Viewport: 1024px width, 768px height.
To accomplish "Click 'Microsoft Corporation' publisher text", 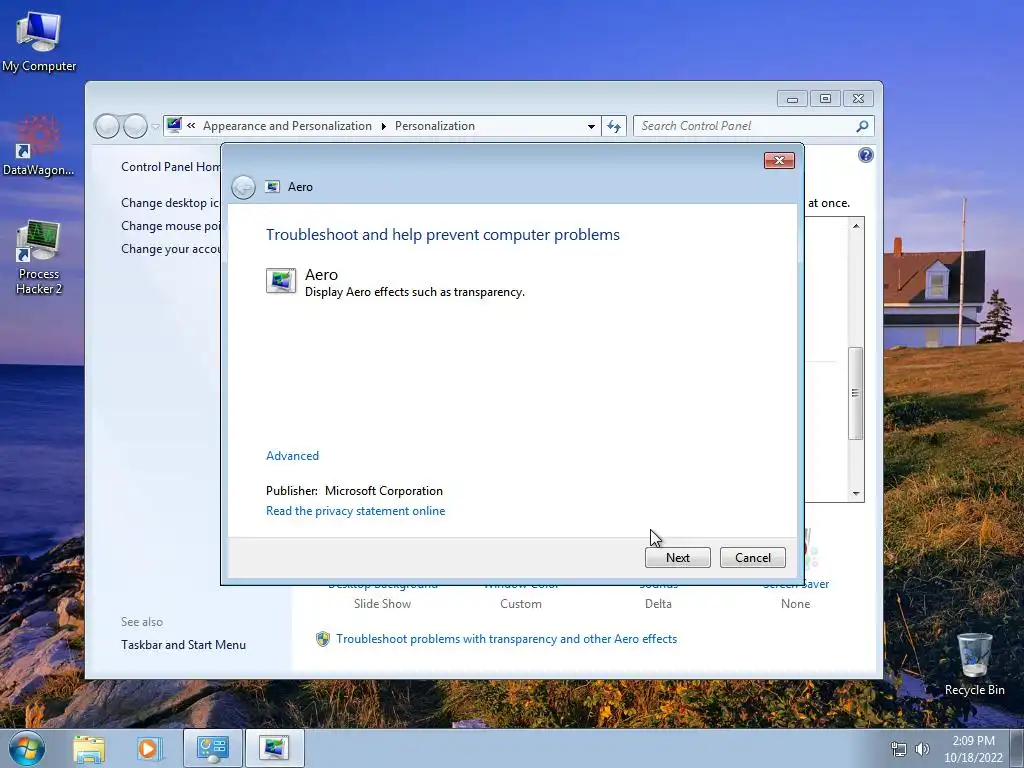I will [384, 490].
